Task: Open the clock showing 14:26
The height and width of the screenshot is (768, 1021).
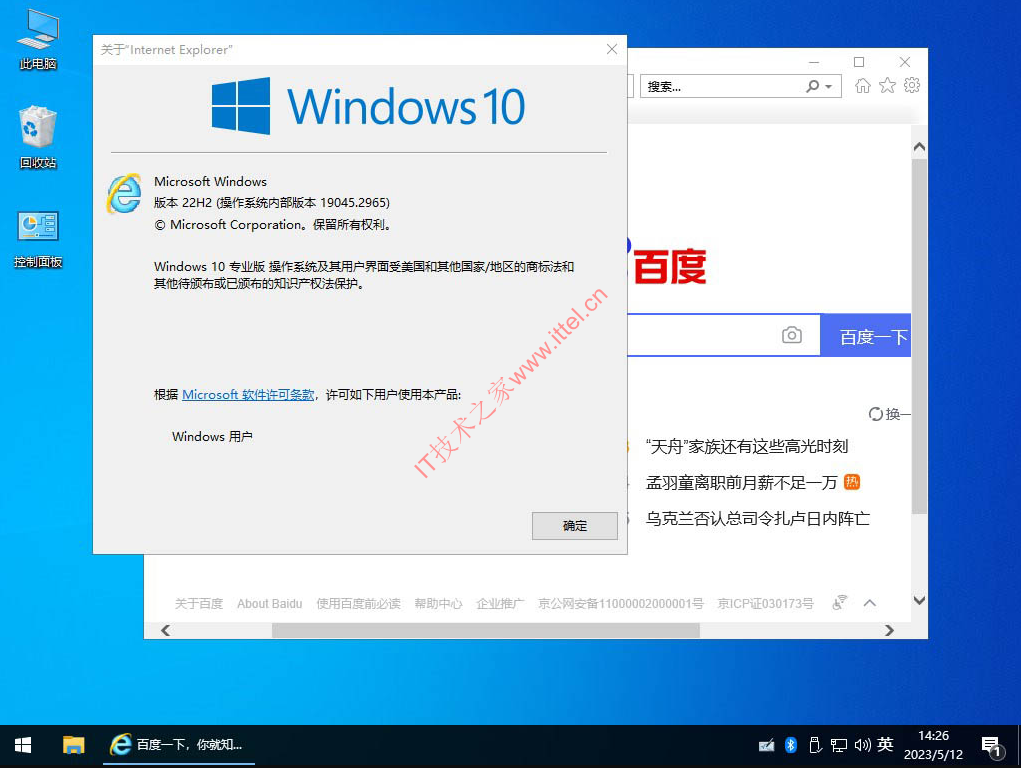Action: click(933, 745)
